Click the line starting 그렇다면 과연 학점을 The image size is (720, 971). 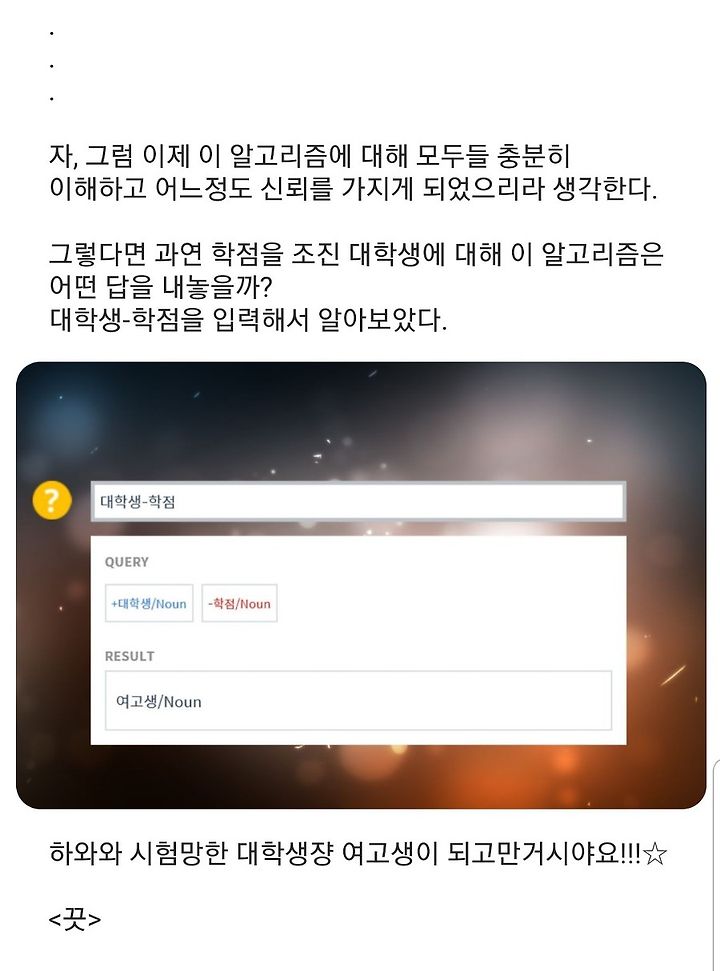(x=356, y=254)
